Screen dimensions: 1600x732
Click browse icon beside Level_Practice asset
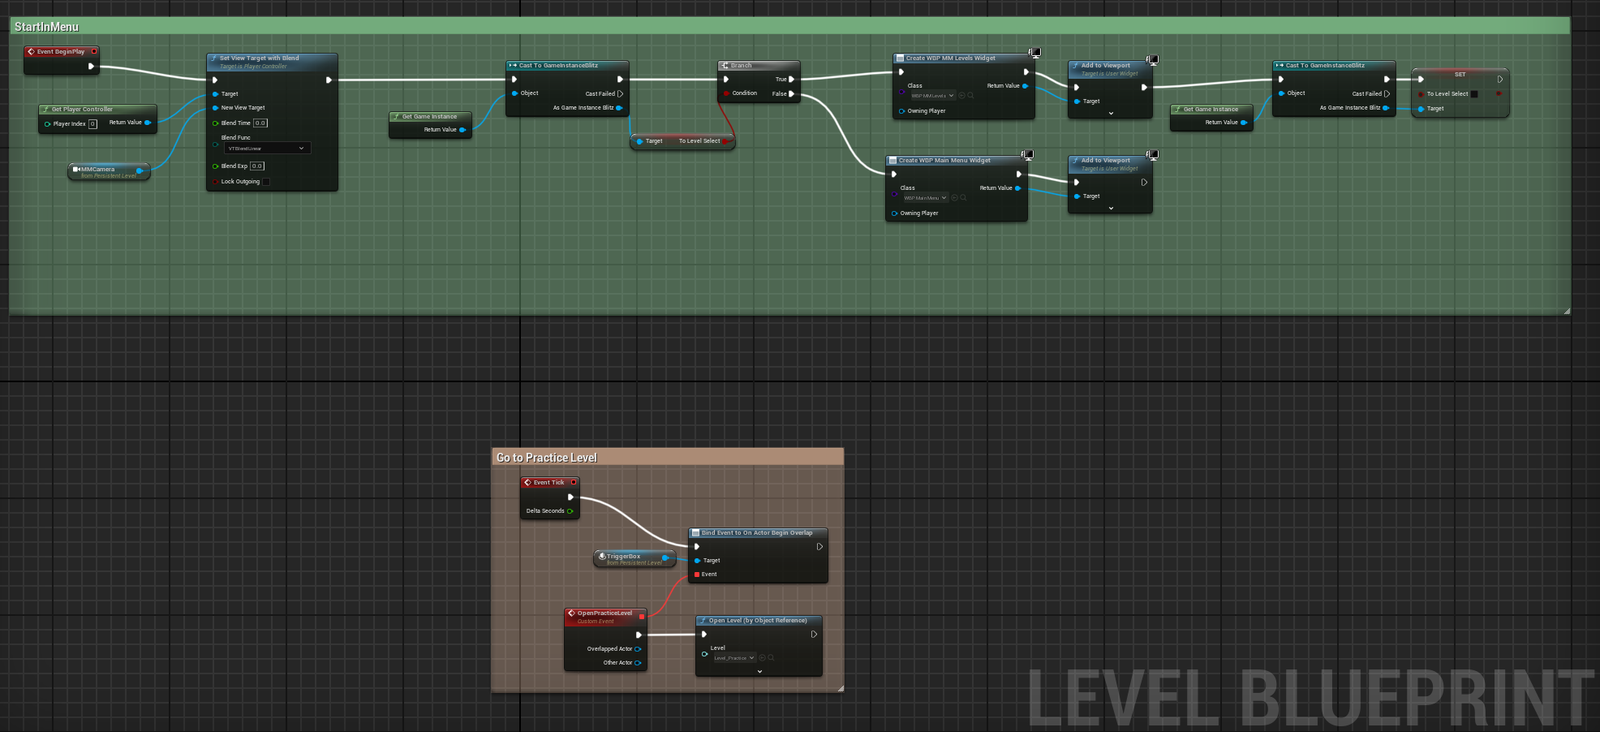coord(771,658)
